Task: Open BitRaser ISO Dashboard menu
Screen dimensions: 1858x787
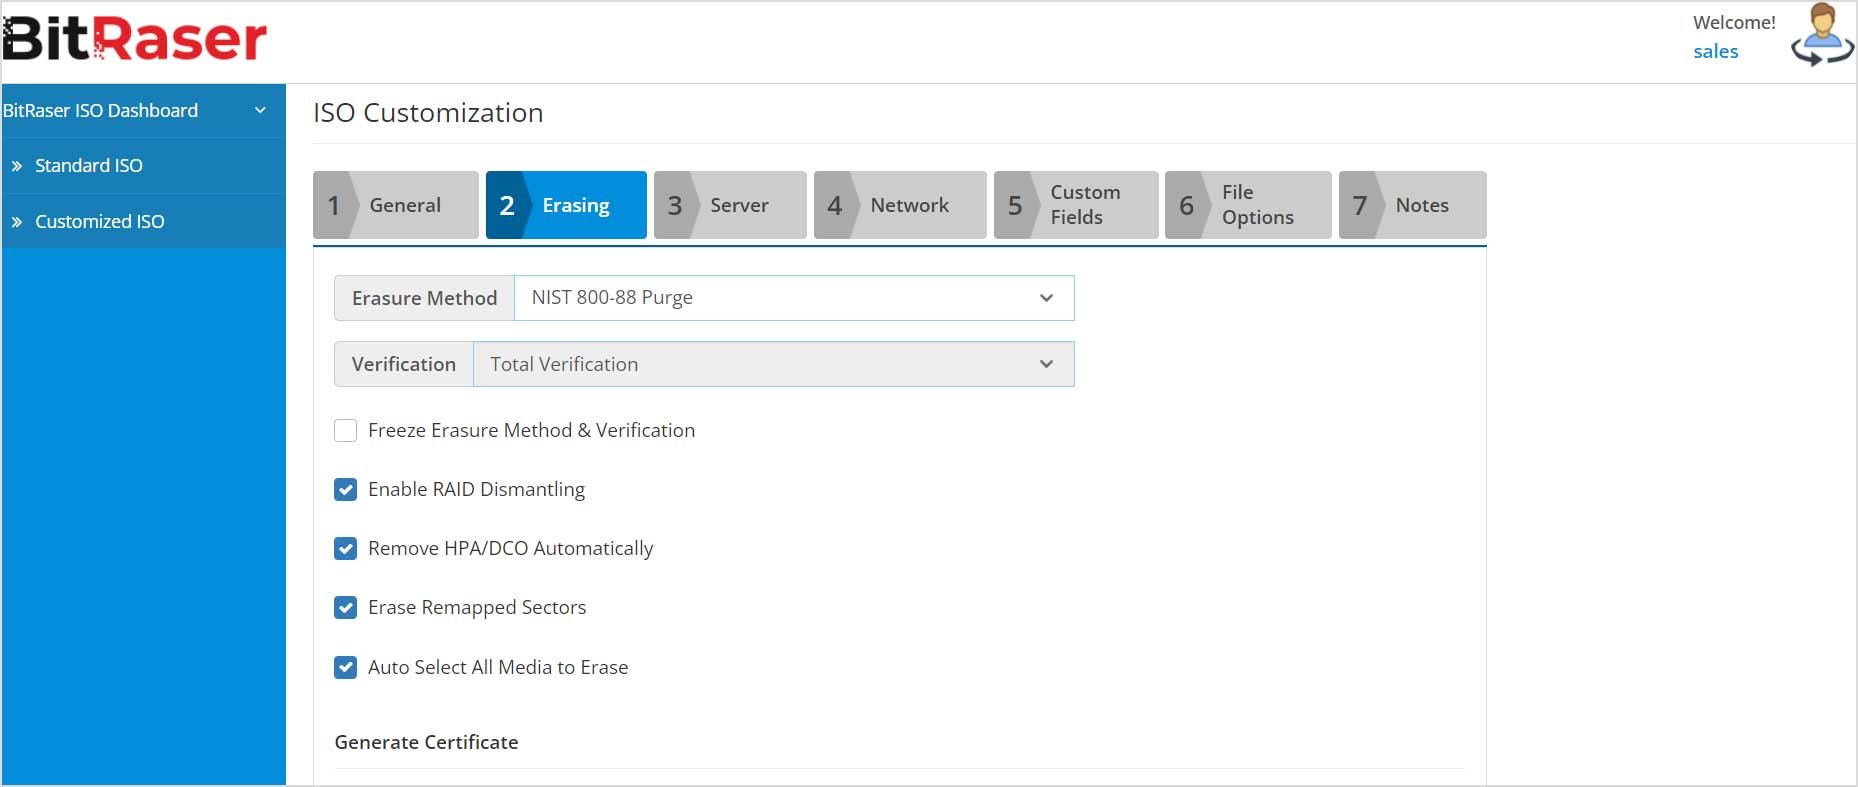Action: coord(143,111)
